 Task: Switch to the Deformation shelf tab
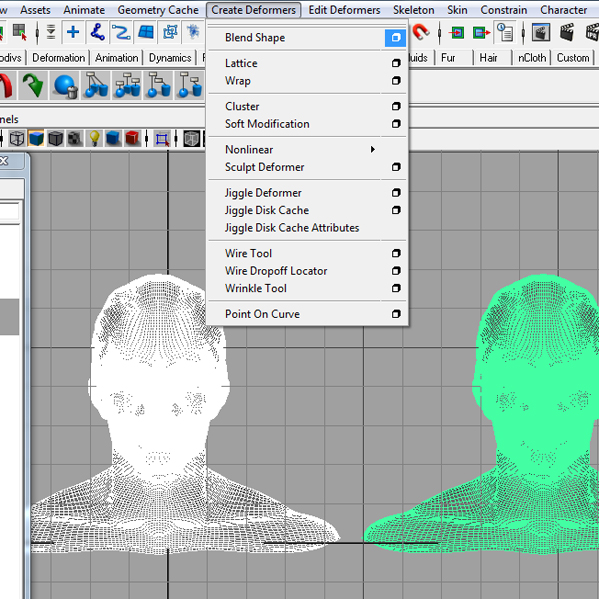pos(58,58)
